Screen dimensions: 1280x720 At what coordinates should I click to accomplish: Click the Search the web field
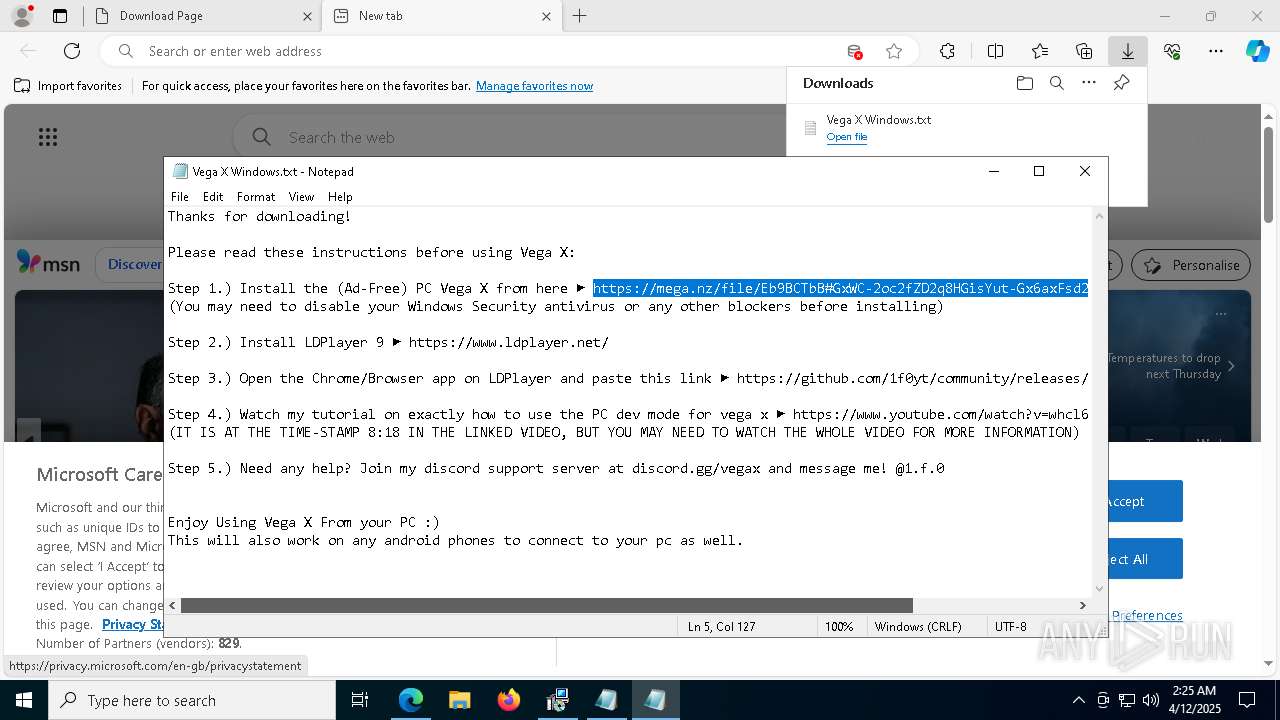510,137
